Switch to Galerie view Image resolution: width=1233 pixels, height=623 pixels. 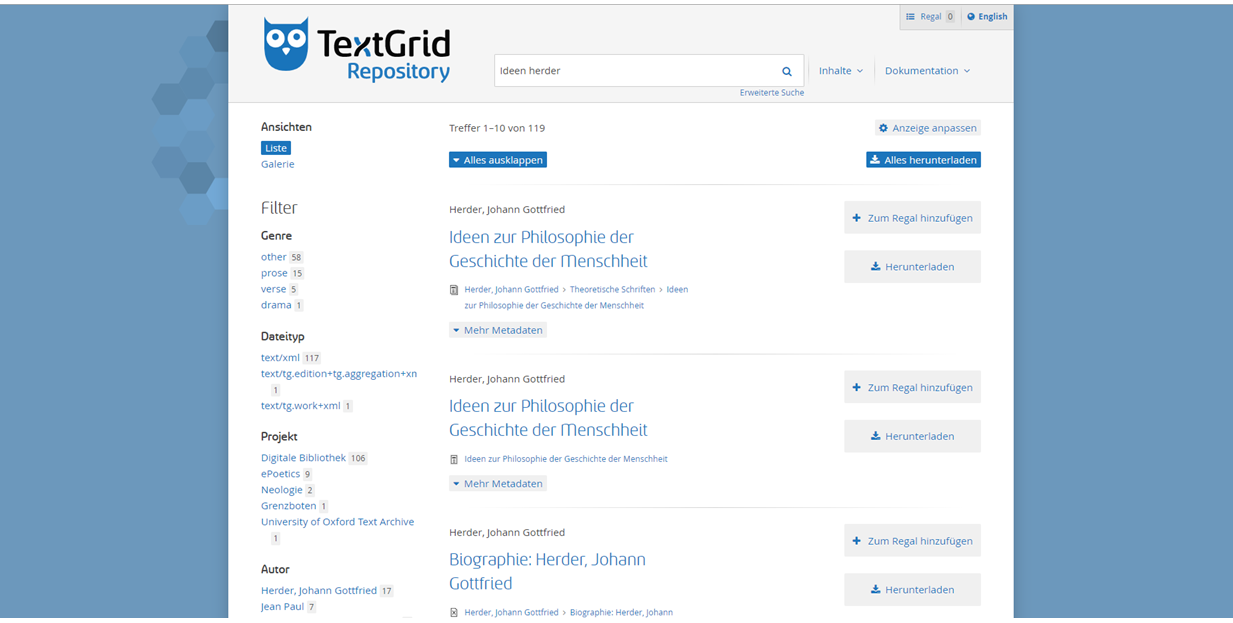point(277,164)
